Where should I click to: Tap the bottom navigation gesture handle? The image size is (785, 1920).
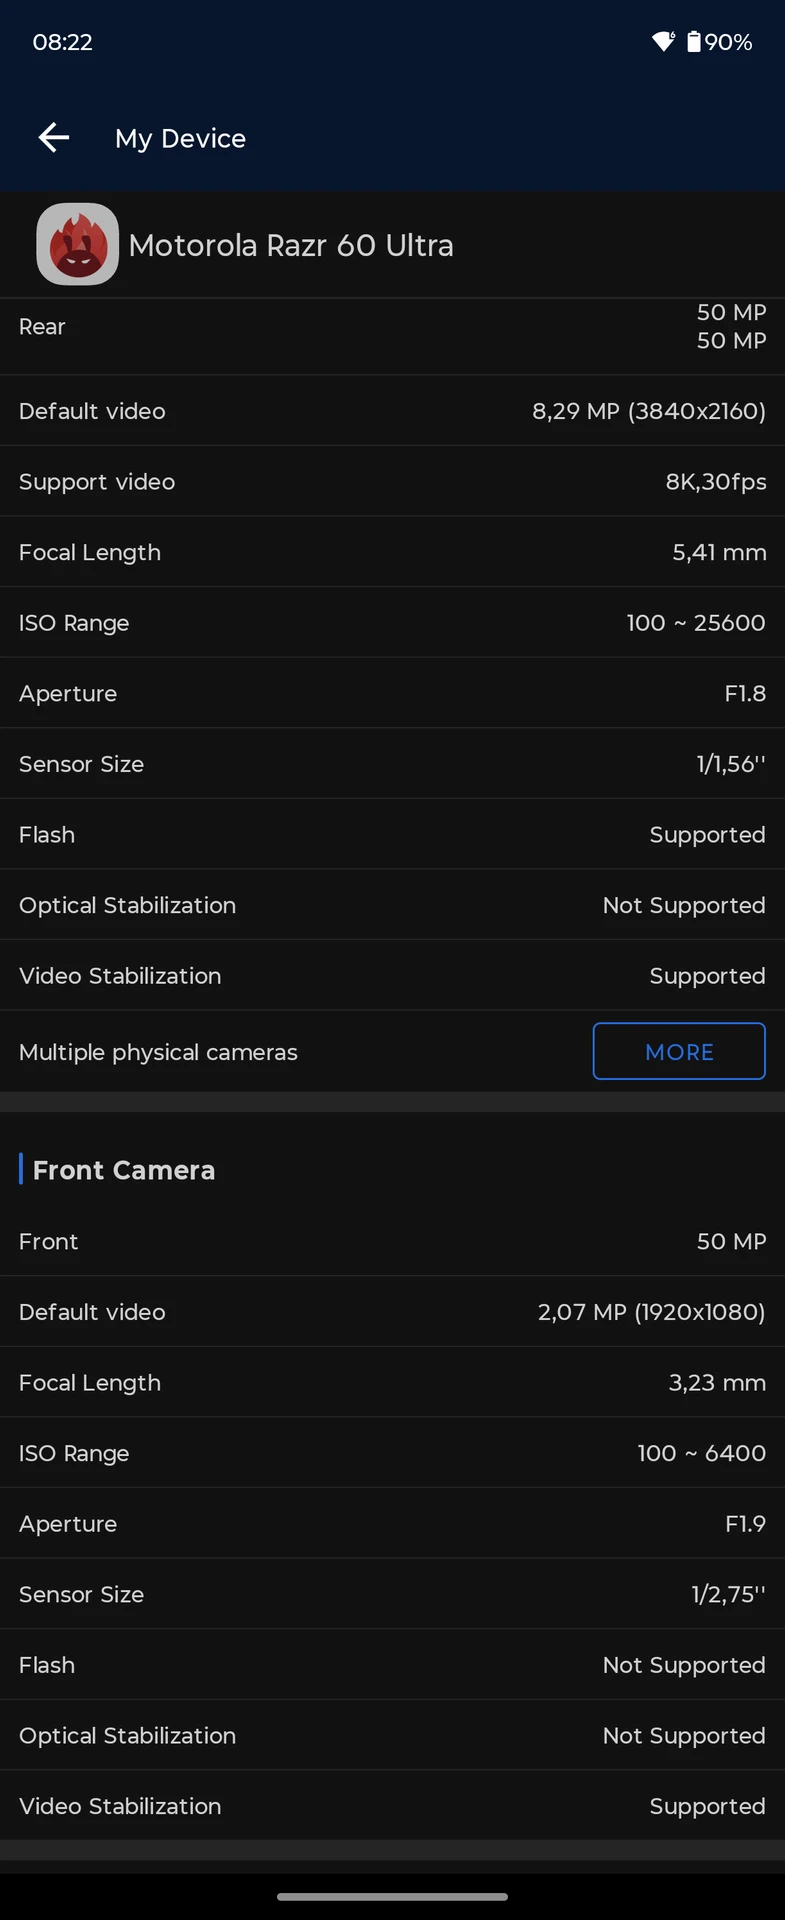pyautogui.click(x=392, y=1896)
